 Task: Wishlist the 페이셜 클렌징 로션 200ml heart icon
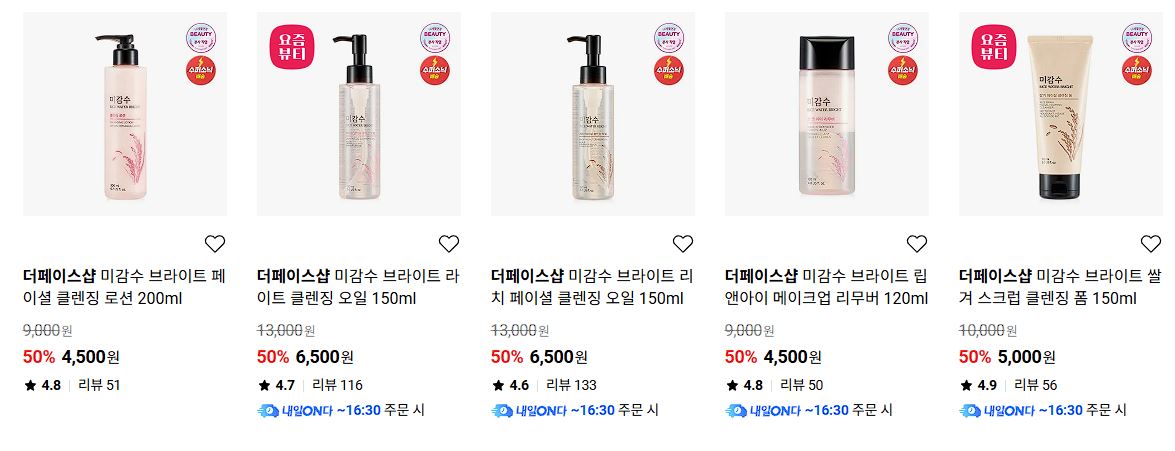tap(215, 243)
